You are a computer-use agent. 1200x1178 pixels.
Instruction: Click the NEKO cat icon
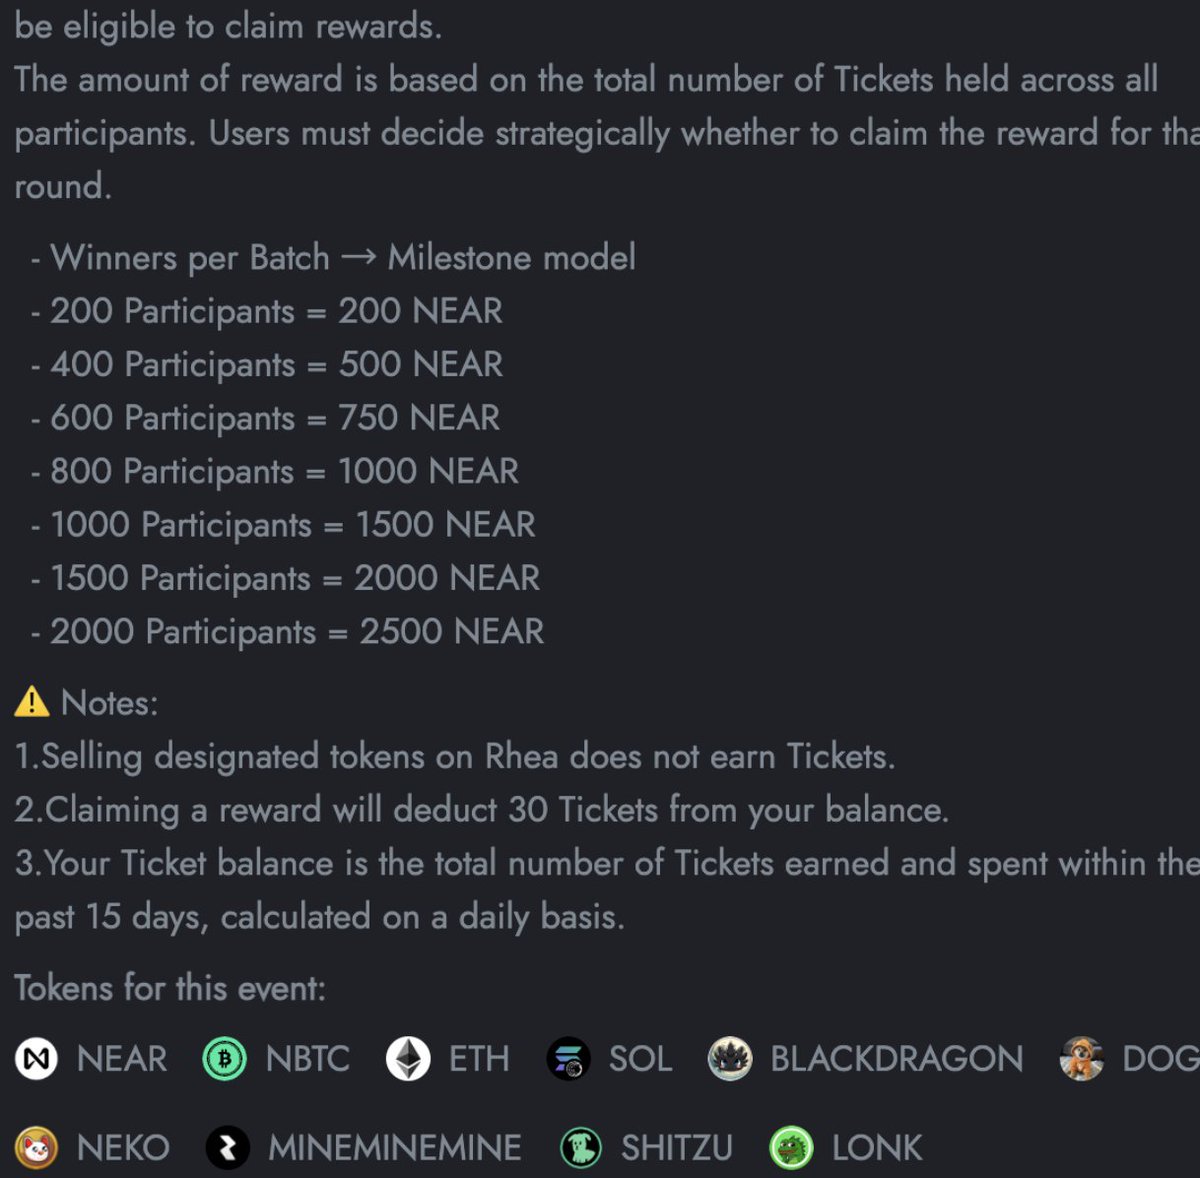pos(37,1147)
